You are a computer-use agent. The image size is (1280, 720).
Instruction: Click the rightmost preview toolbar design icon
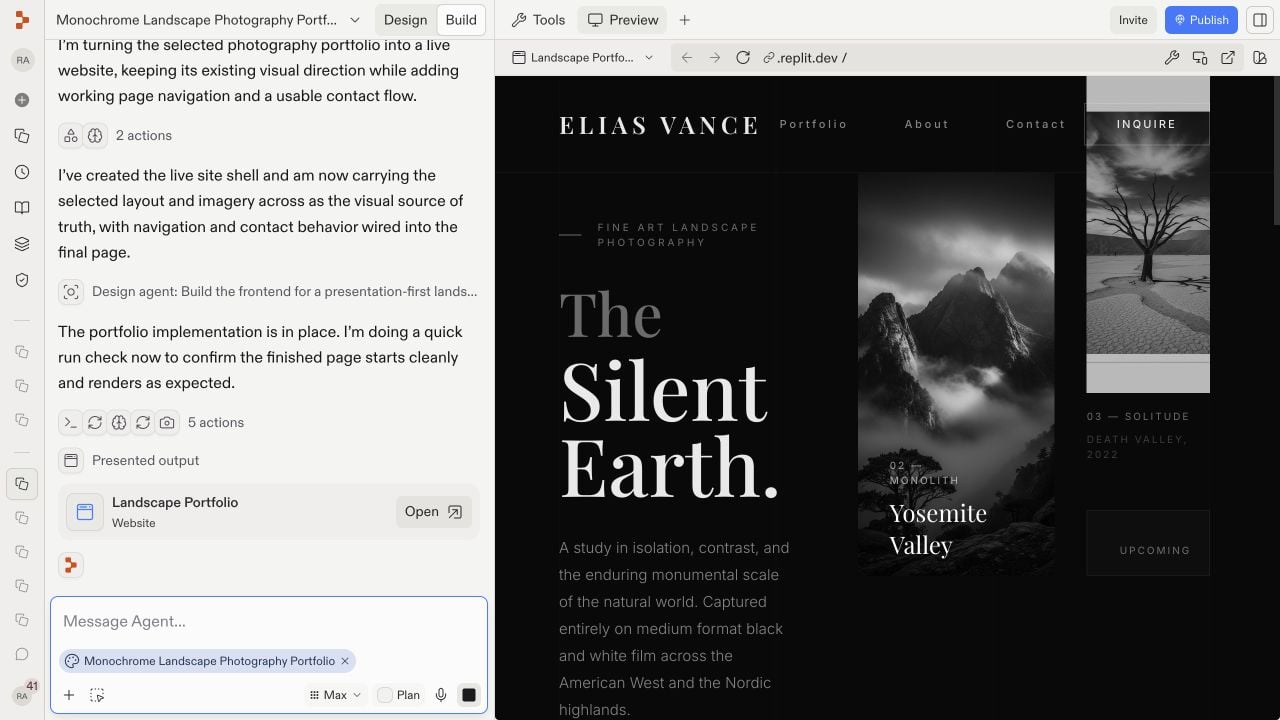click(x=1260, y=58)
